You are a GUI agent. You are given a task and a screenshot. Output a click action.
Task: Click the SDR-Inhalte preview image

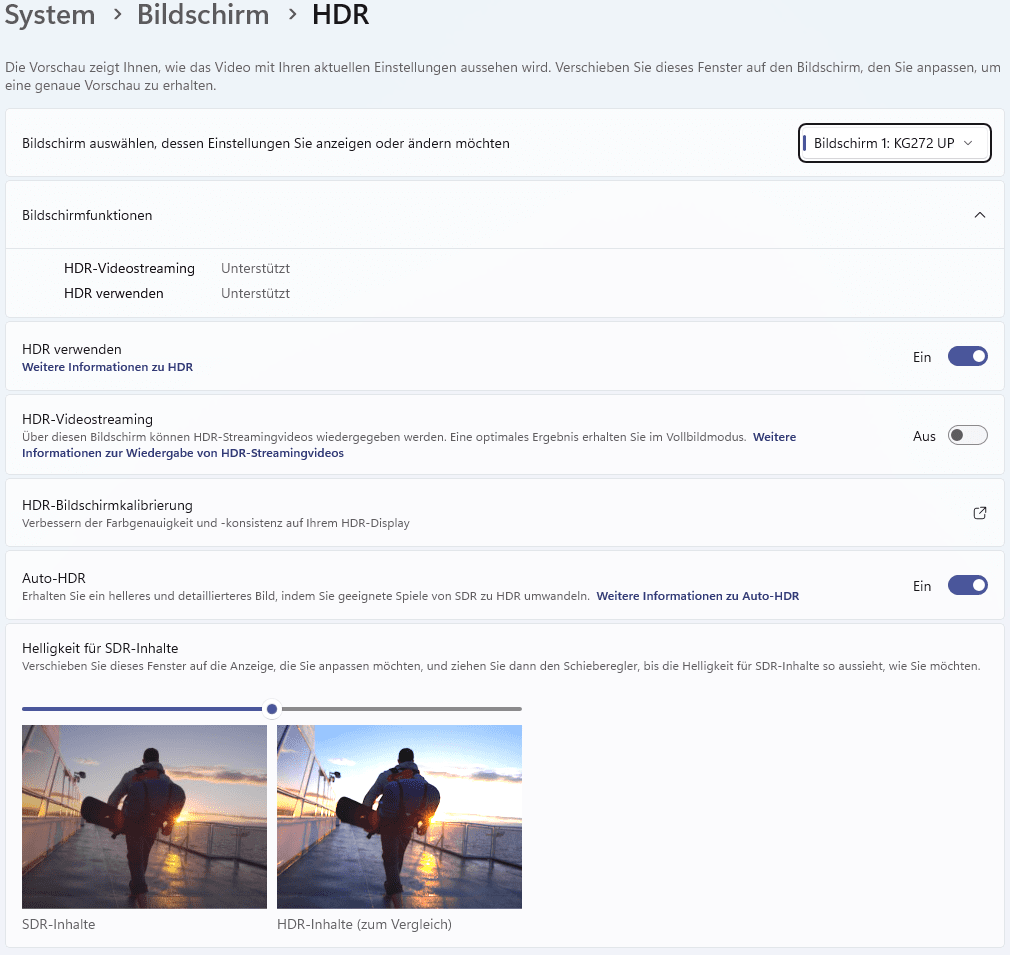click(144, 817)
